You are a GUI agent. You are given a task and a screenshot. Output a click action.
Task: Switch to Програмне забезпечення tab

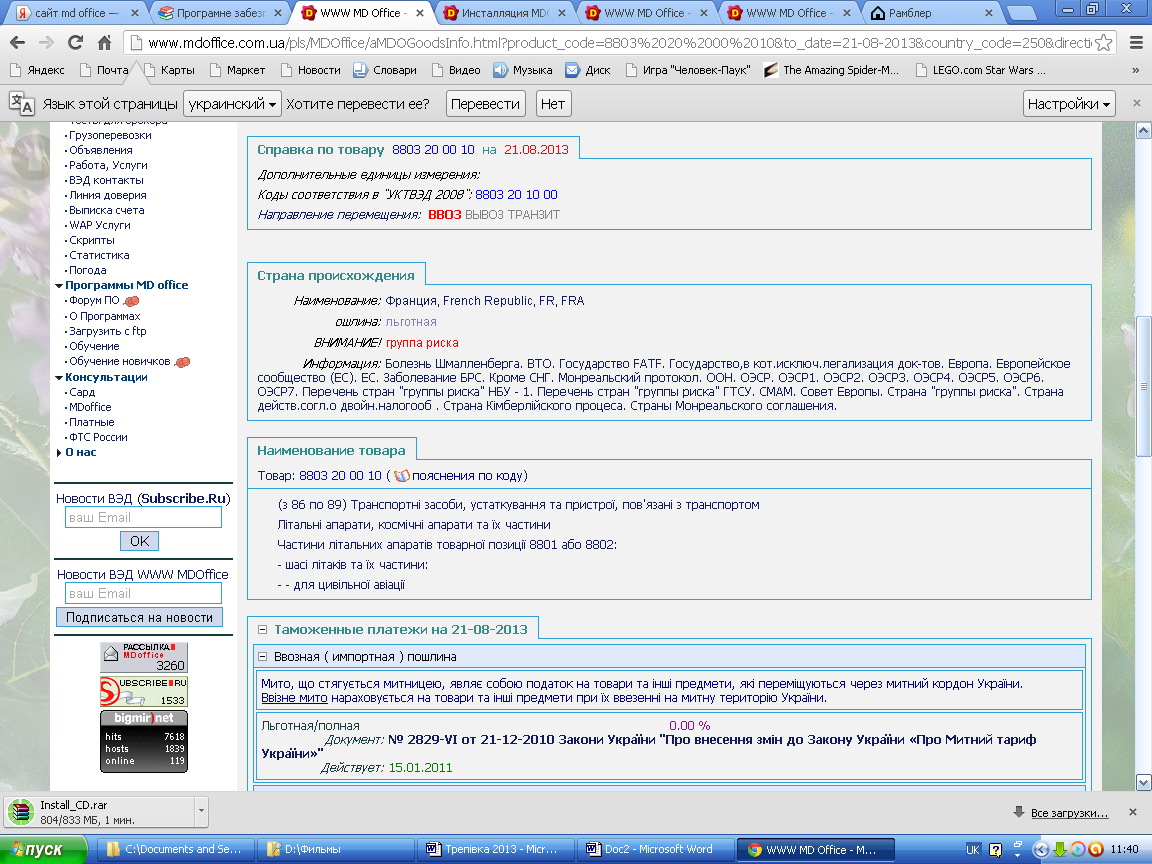[x=220, y=13]
